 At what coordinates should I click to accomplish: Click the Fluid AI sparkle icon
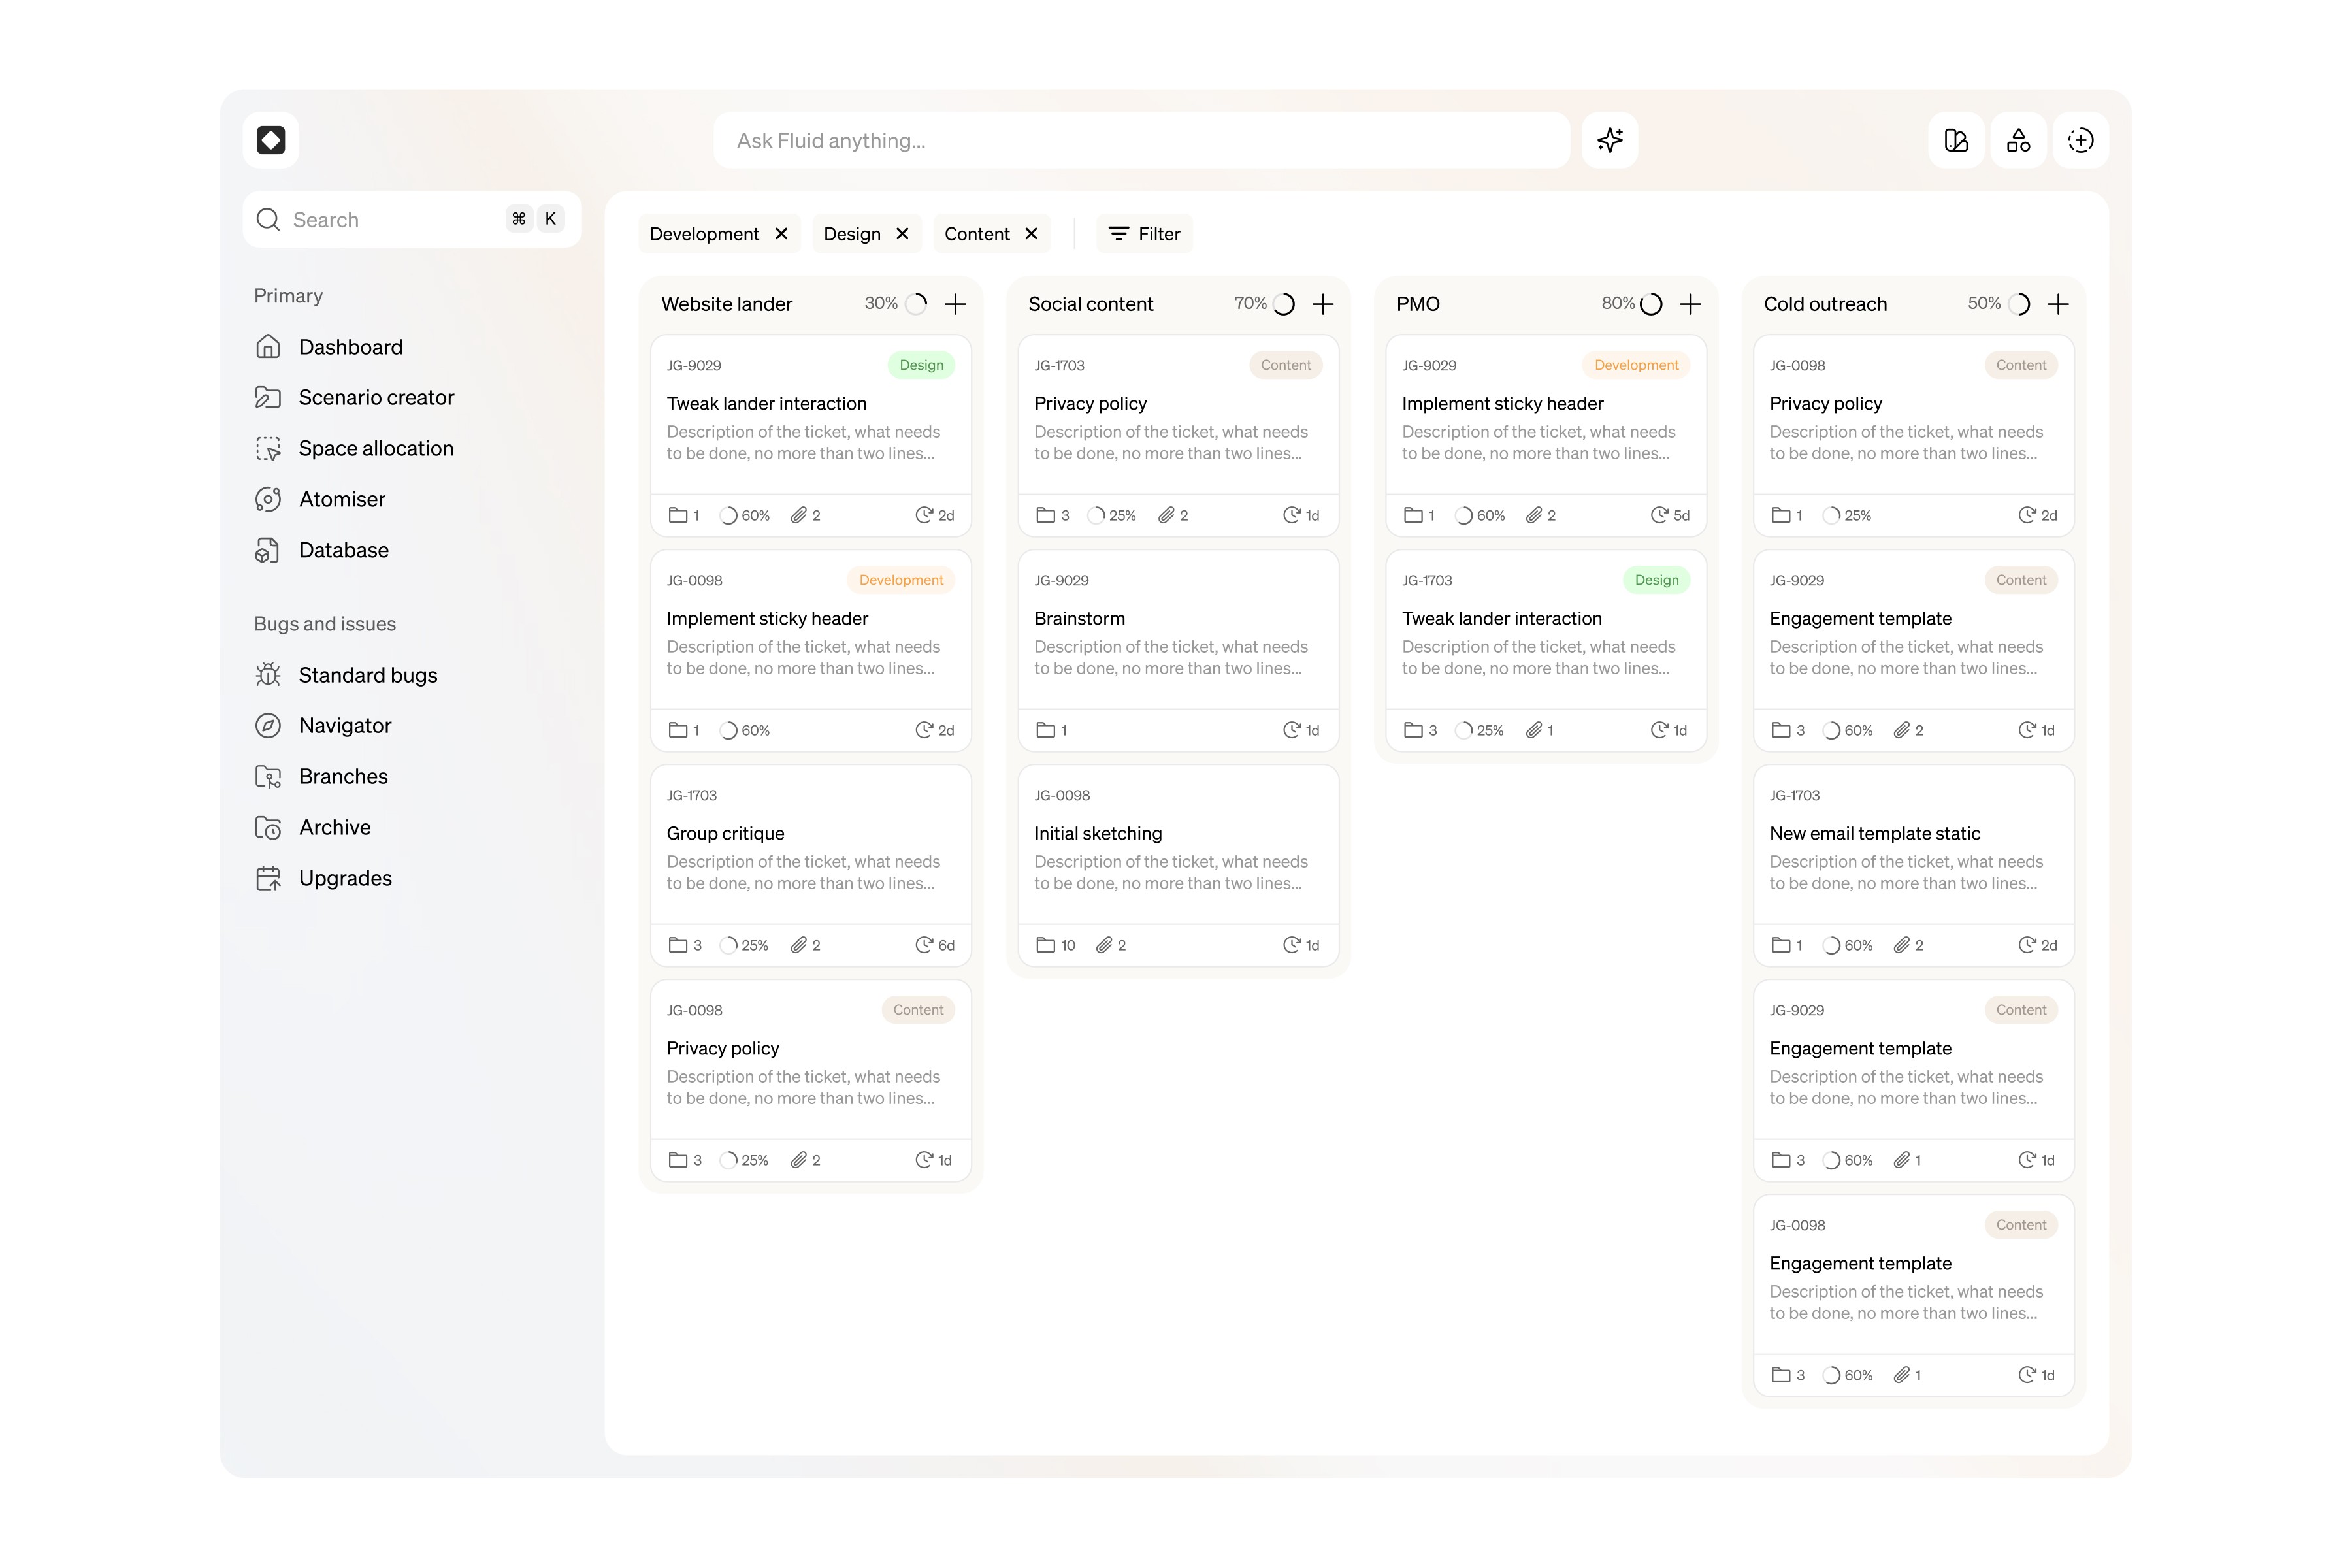pos(1609,140)
